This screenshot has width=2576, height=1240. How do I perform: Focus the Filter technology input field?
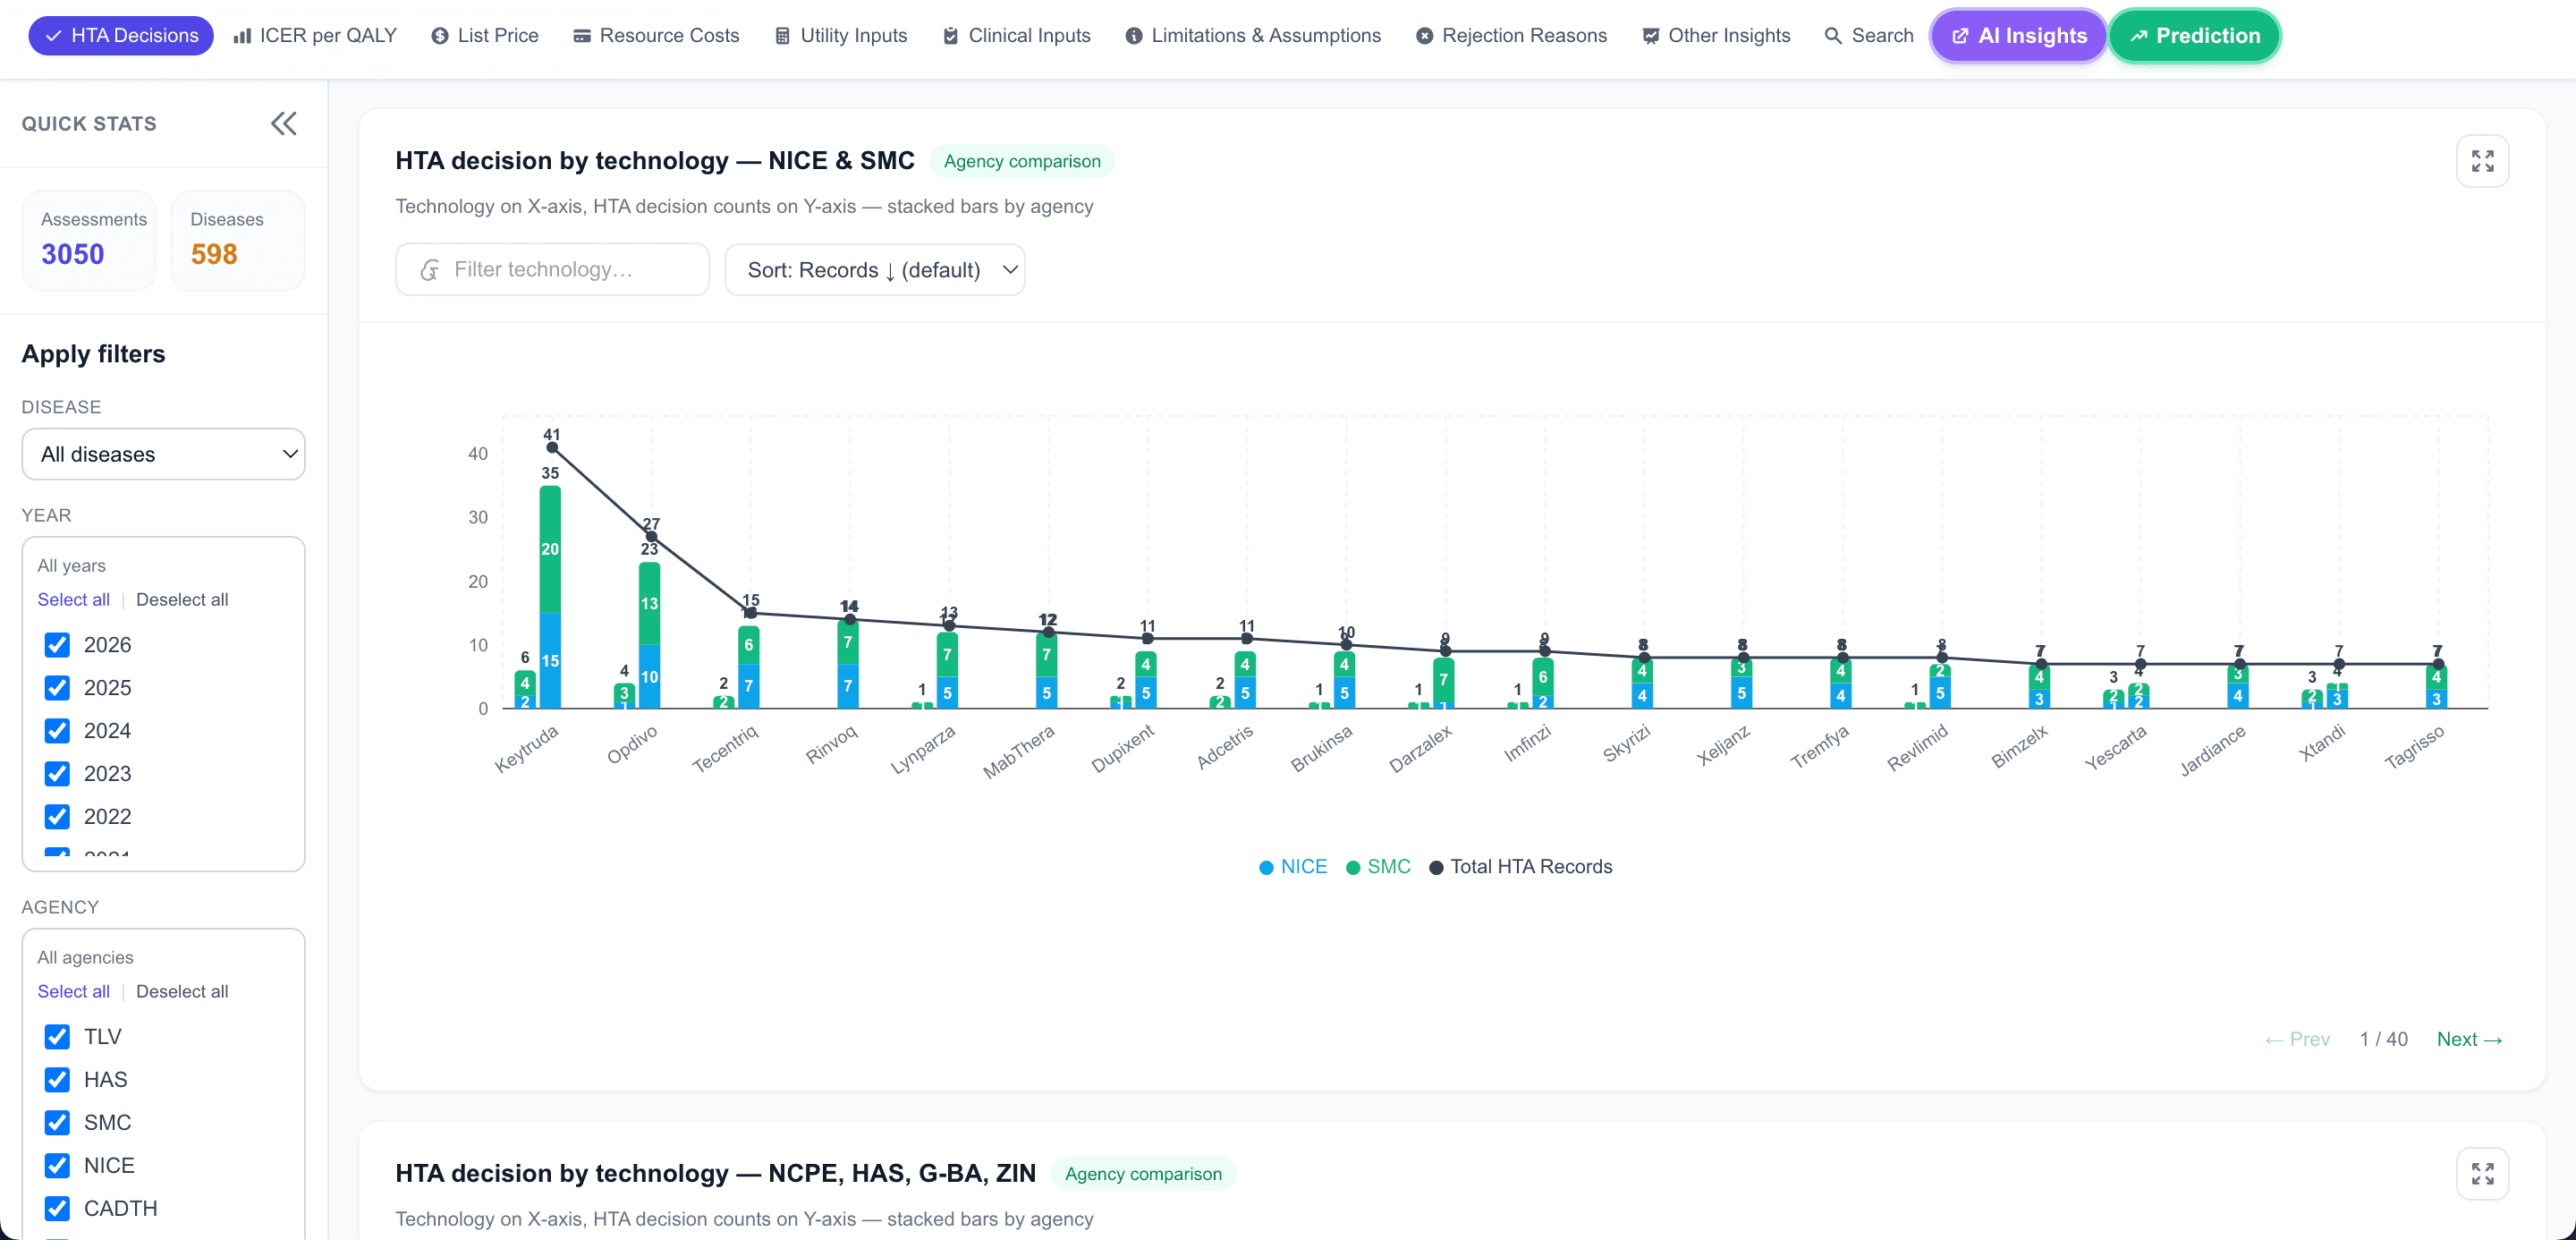click(552, 270)
